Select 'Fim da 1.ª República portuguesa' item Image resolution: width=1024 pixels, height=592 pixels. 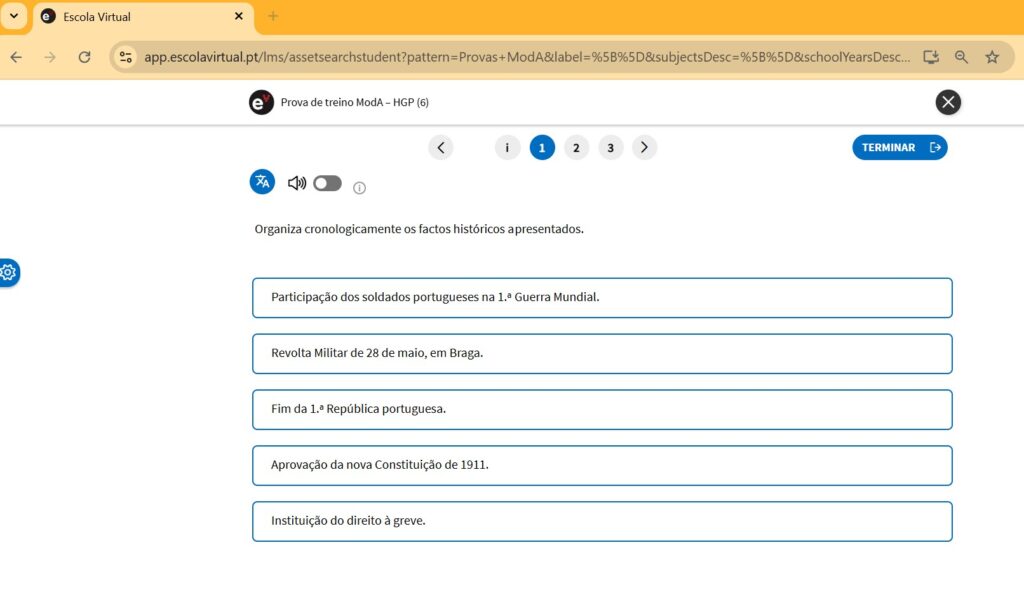click(x=602, y=409)
